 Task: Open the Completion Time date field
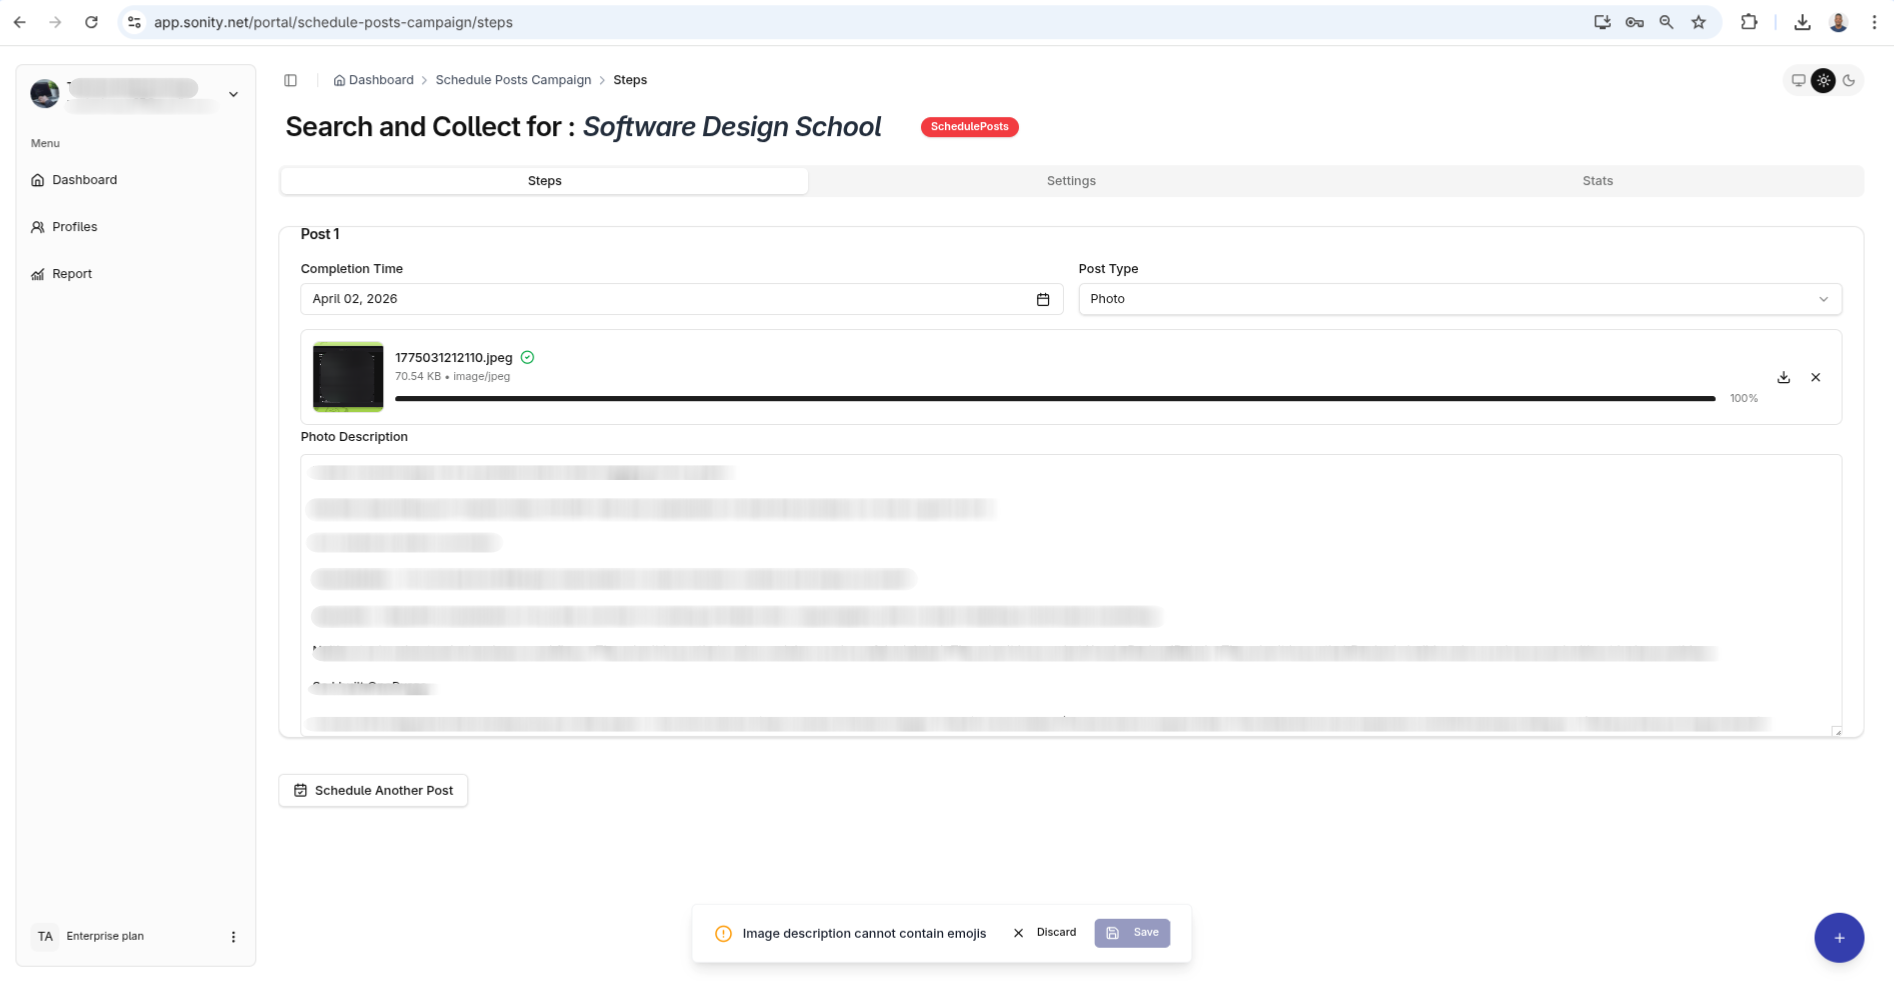681,299
